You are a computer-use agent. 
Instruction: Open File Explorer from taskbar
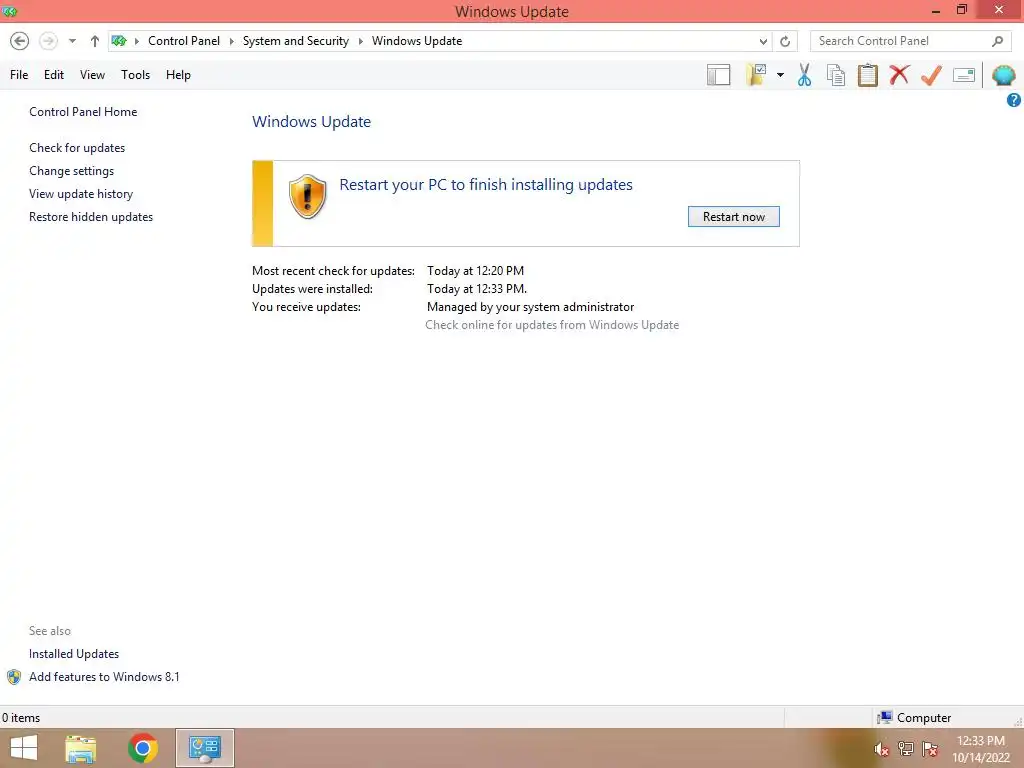coord(81,748)
